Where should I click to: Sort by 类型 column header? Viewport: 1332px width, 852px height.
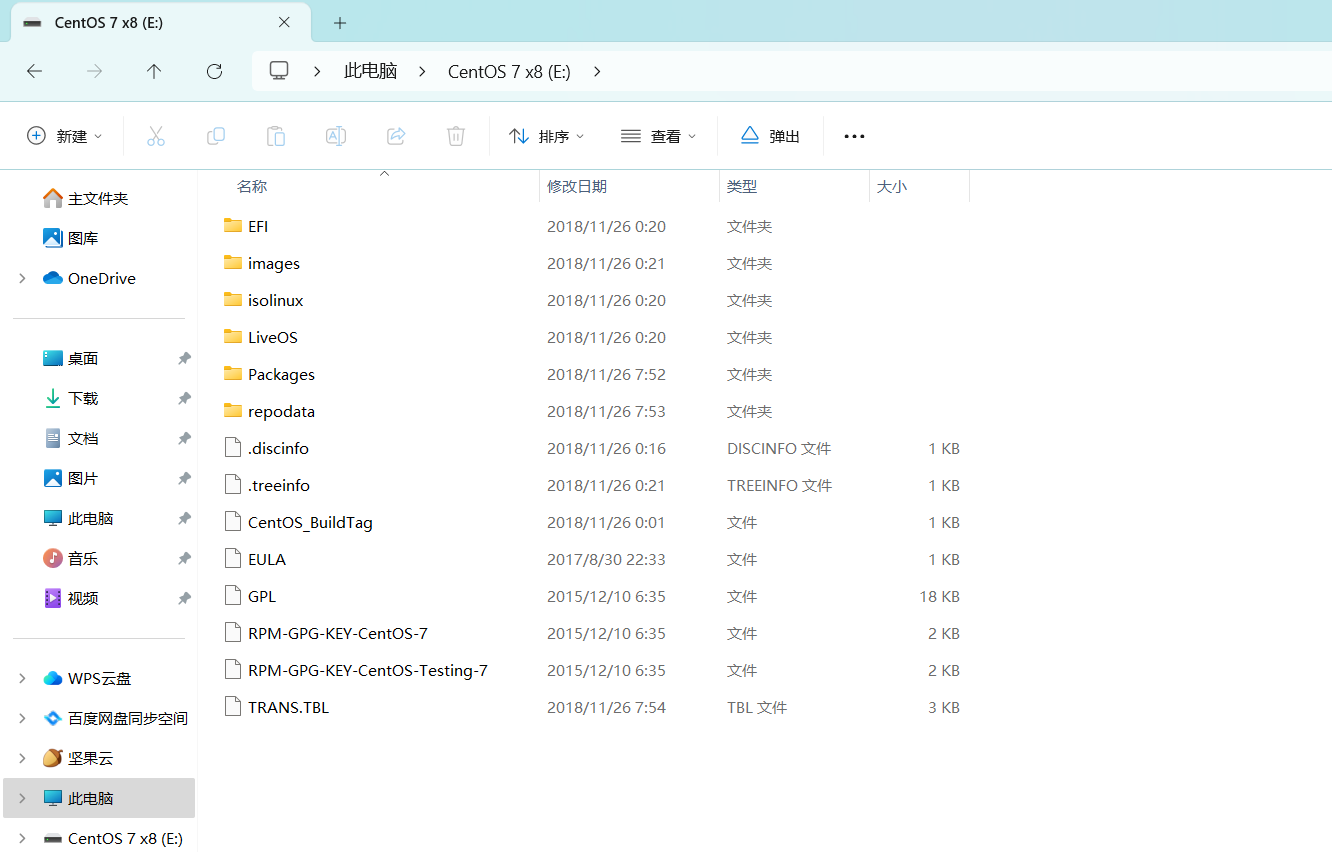742,186
